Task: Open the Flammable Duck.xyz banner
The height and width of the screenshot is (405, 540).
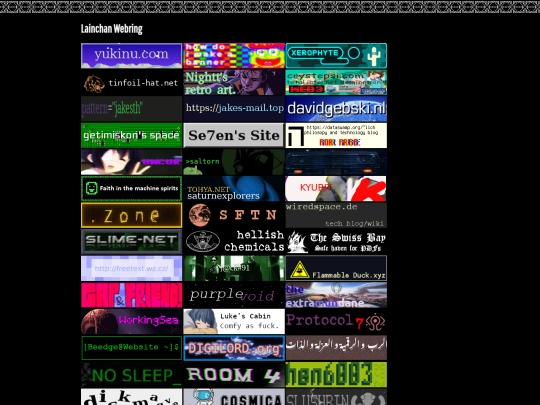Action: [336, 268]
